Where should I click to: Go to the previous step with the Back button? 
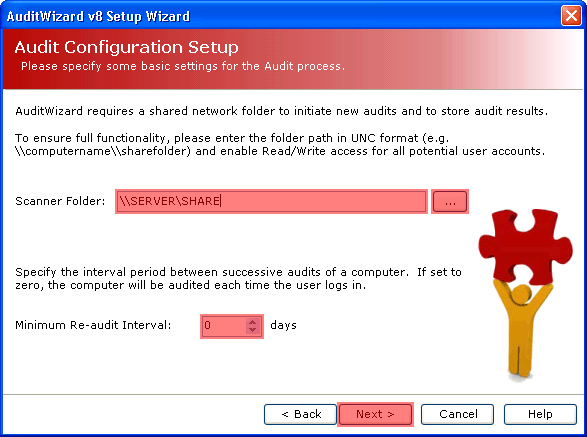click(300, 414)
